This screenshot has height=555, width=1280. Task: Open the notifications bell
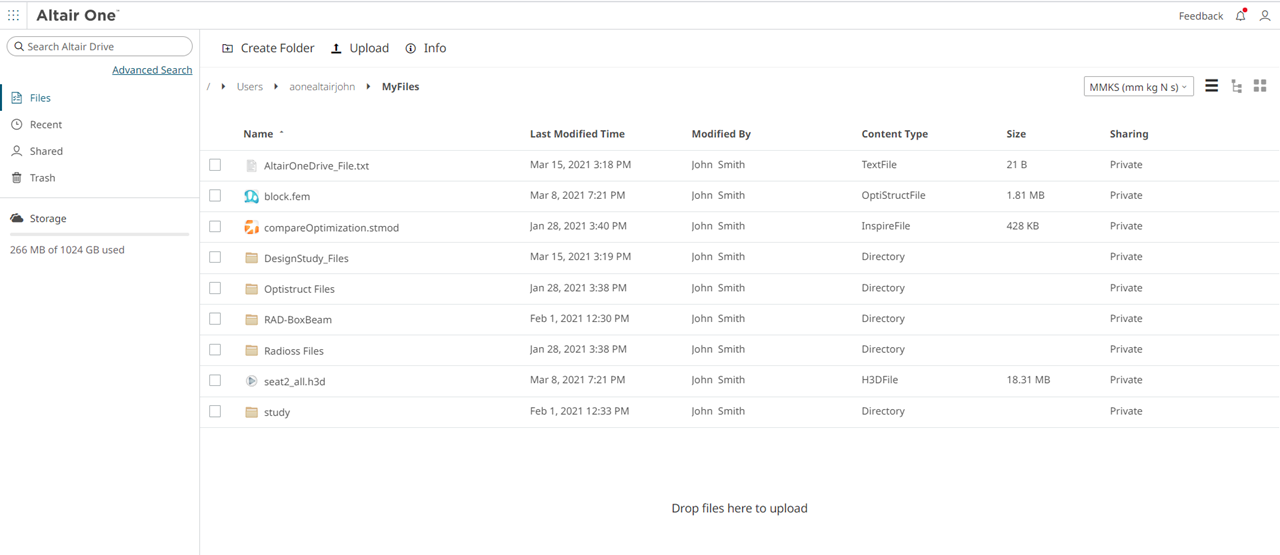(x=1240, y=16)
